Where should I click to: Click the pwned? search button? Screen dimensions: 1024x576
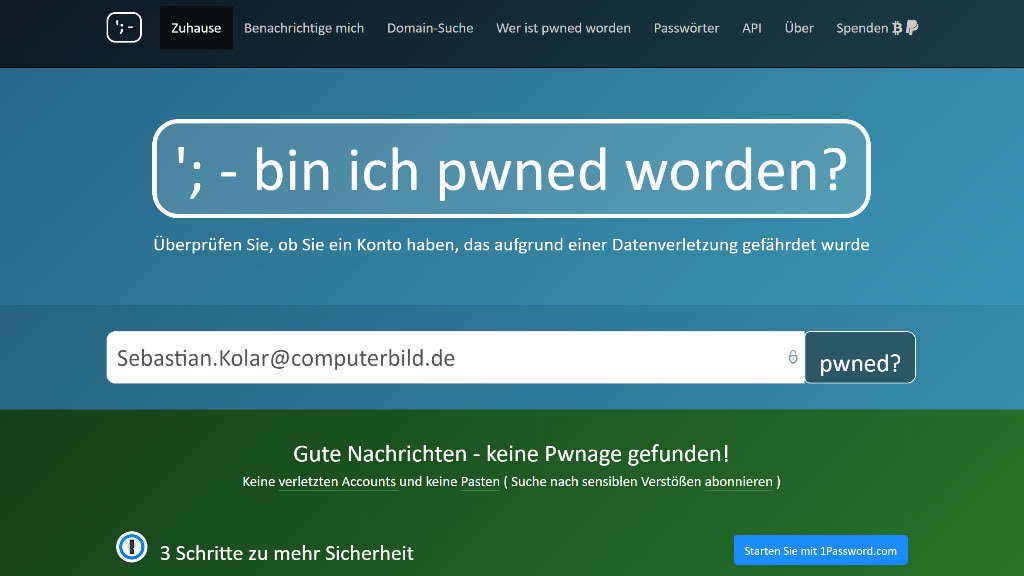pyautogui.click(x=859, y=357)
